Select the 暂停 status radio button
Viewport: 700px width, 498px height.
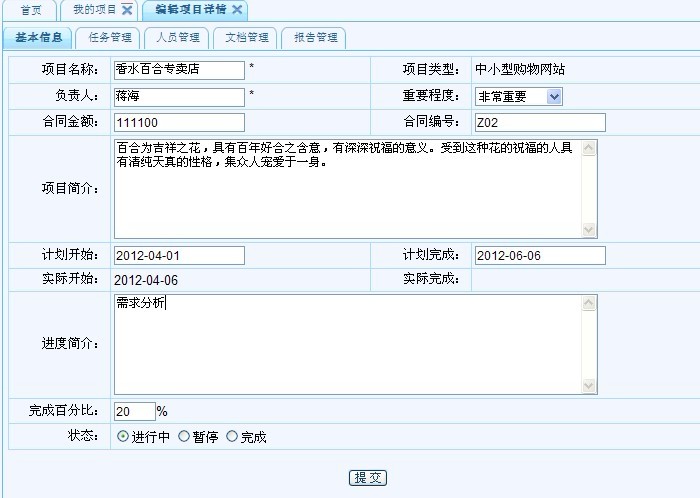pyautogui.click(x=184, y=437)
